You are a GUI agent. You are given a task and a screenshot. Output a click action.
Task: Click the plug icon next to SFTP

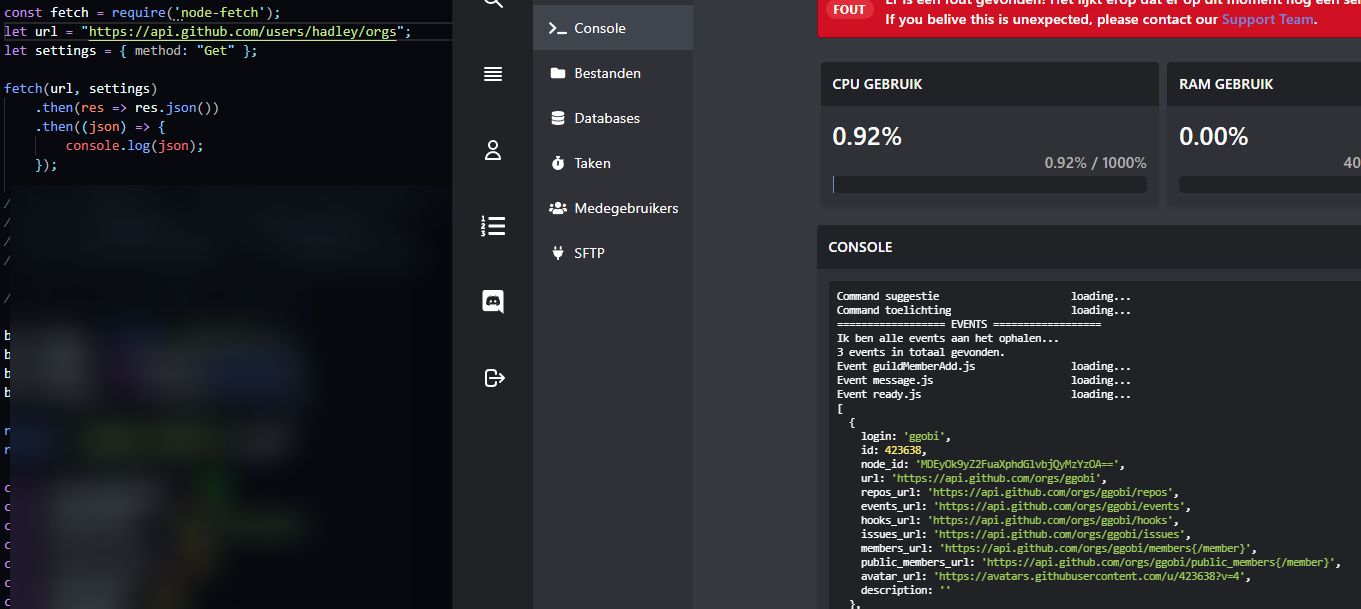[557, 253]
